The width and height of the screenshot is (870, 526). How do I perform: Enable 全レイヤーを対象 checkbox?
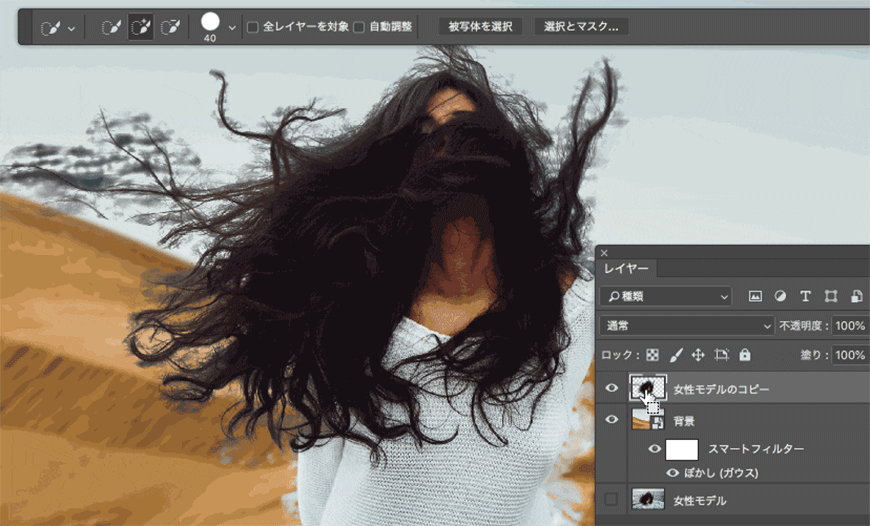coord(253,27)
